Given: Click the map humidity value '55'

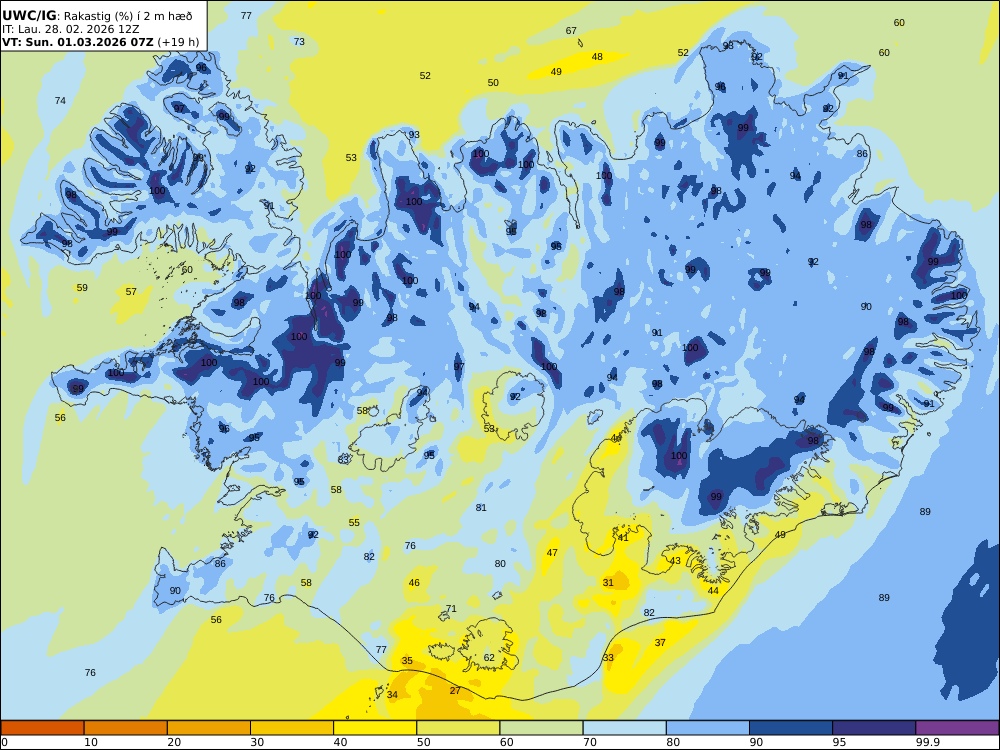Looking at the screenshot, I should (x=354, y=522).
